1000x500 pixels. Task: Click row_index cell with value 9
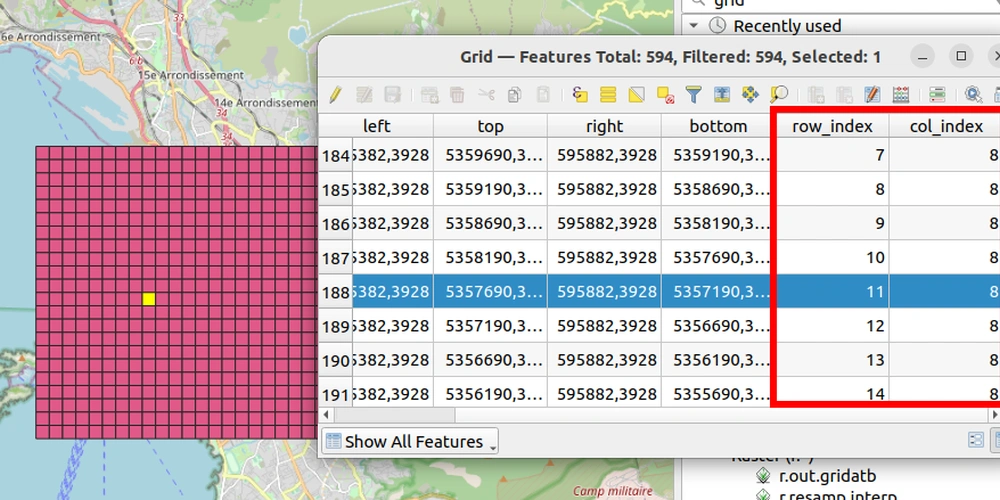coord(832,224)
